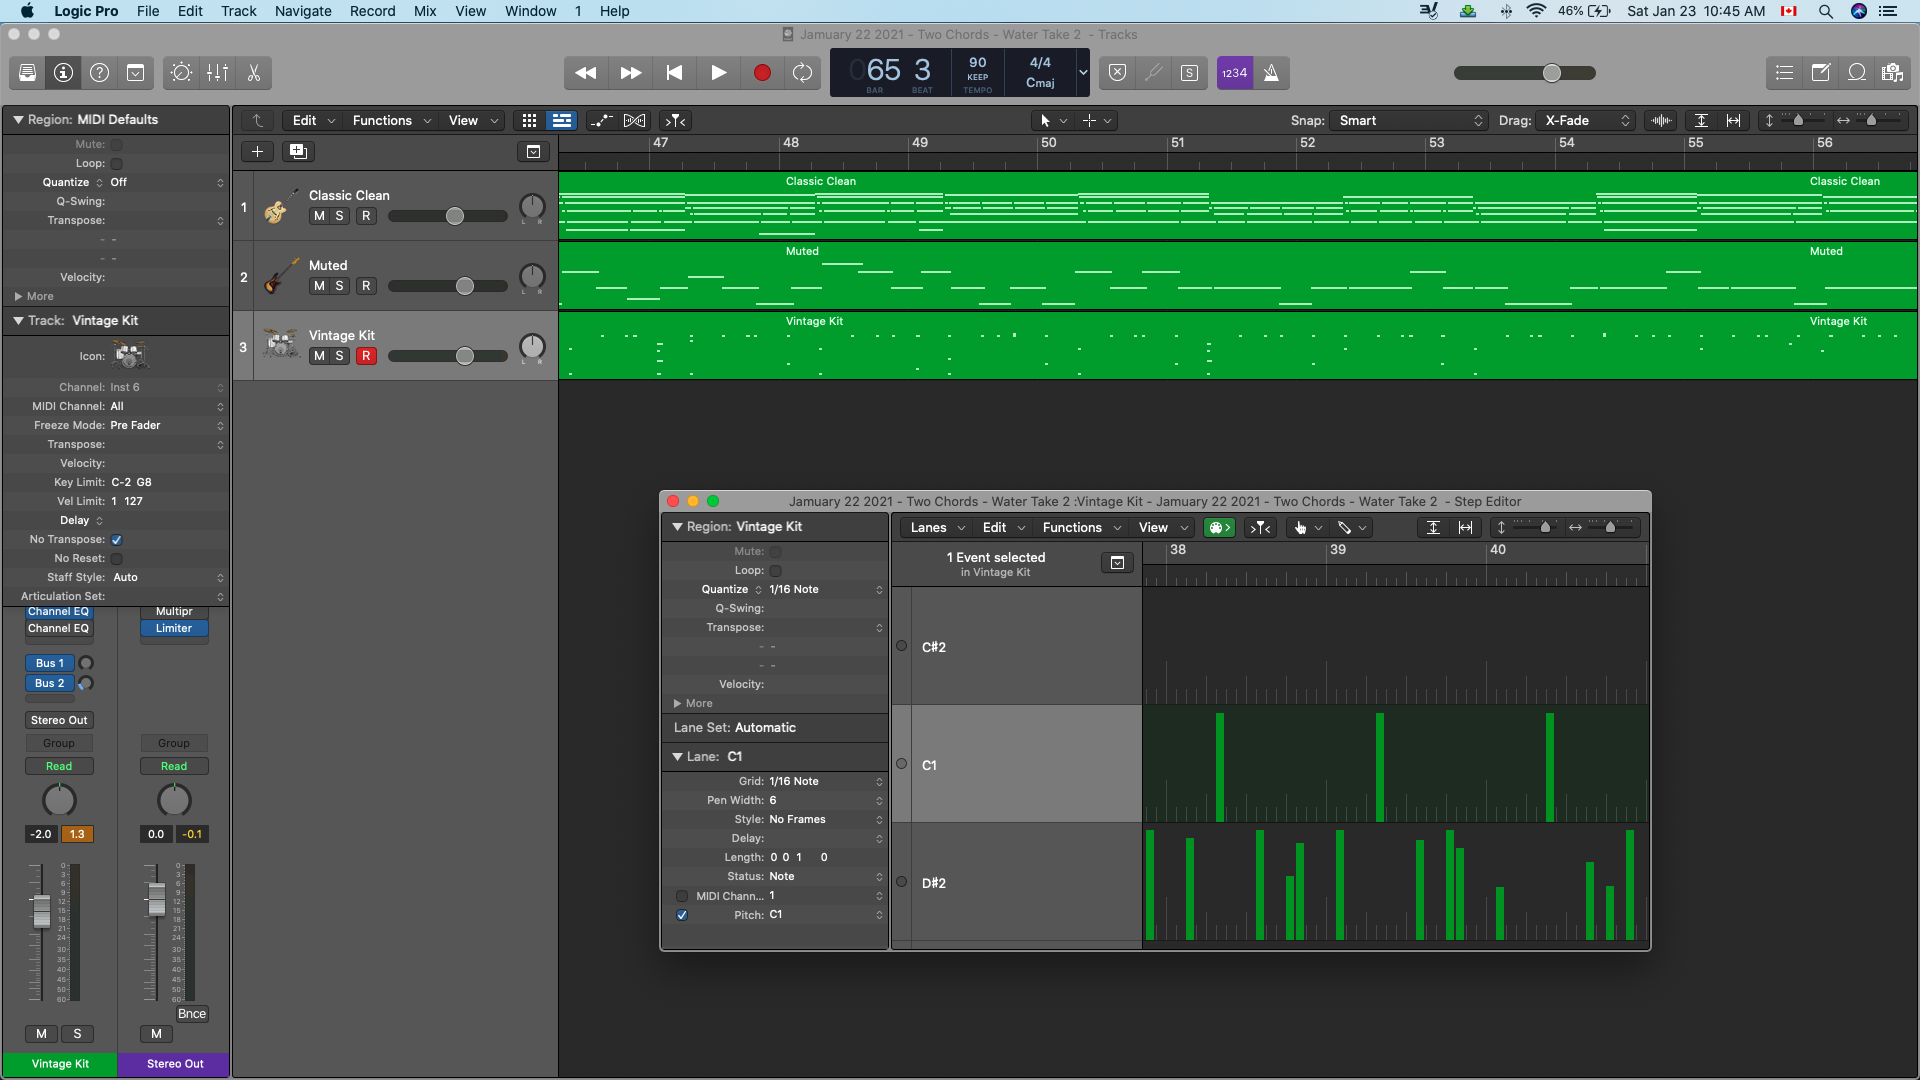
Task: Toggle Flex view button in Tracks
Action: click(634, 121)
